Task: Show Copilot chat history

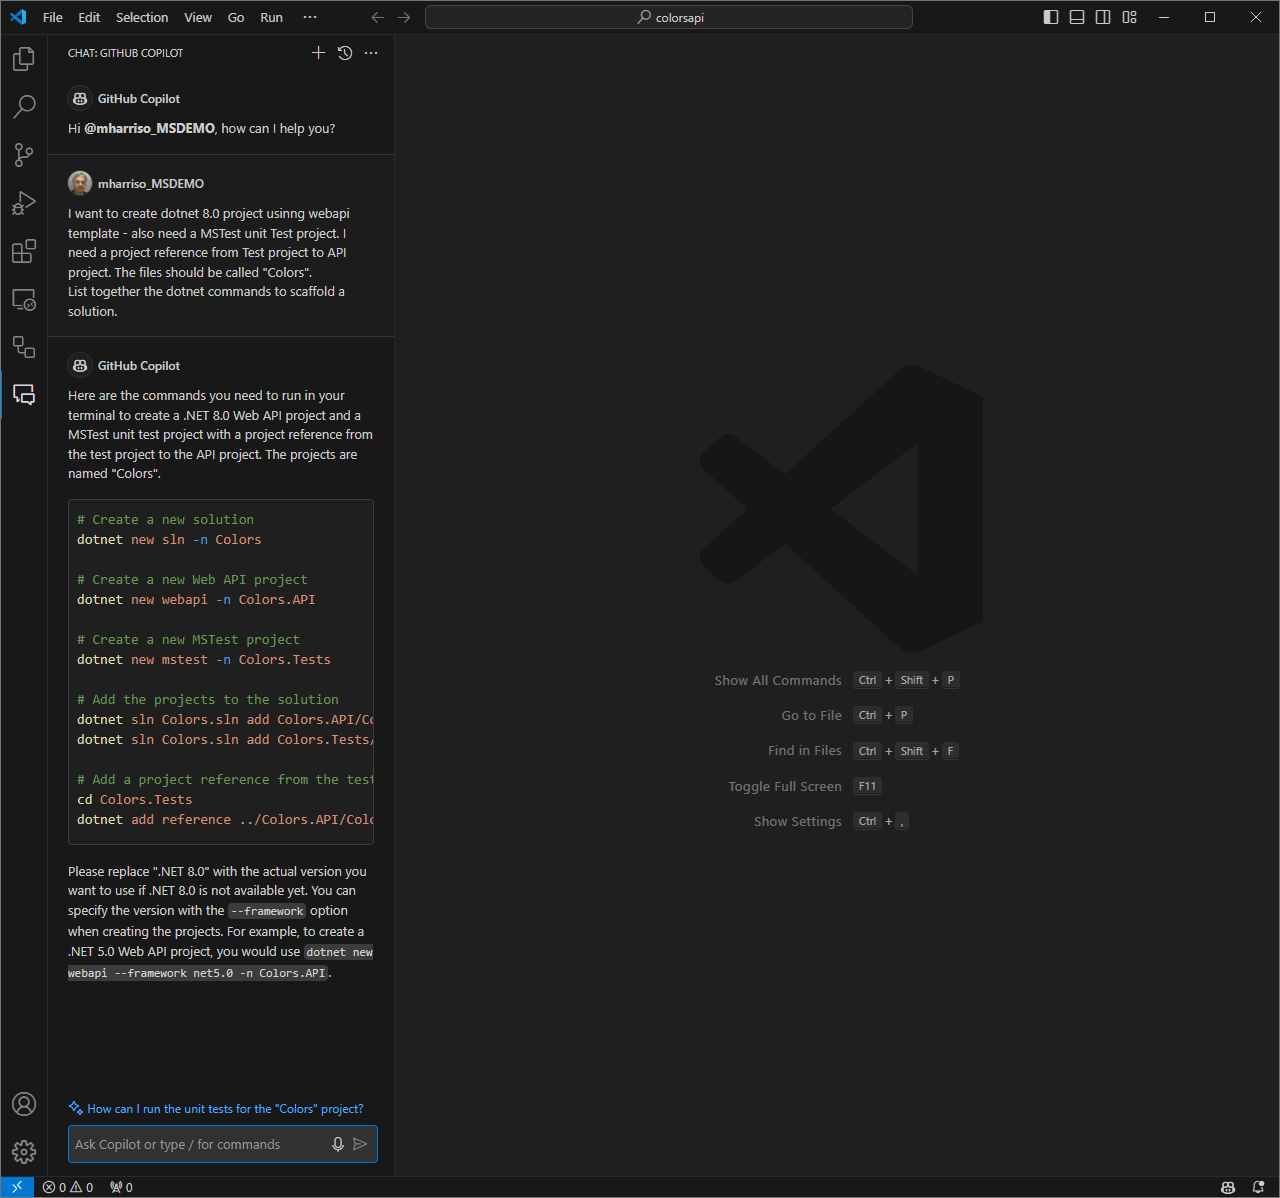Action: tap(345, 53)
